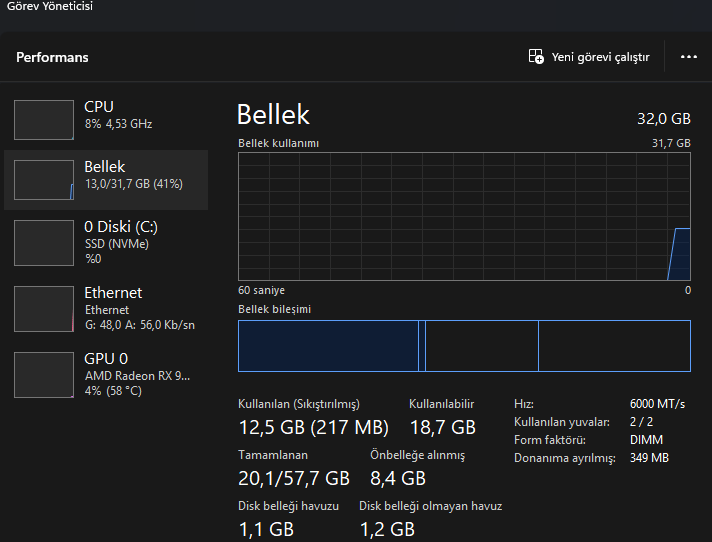Click the Disk belleği olmayan havuz label
712x542 pixels.
[430, 506]
